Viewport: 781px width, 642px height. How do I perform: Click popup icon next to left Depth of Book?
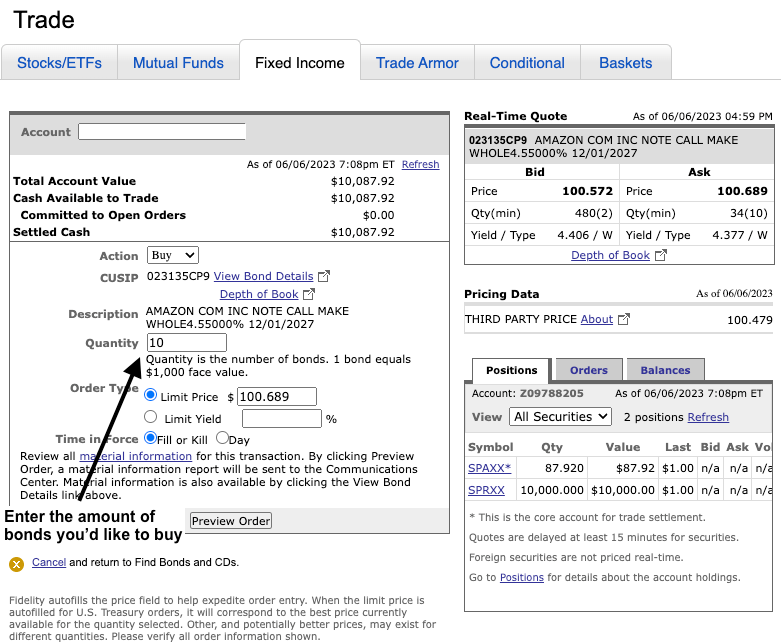[309, 294]
